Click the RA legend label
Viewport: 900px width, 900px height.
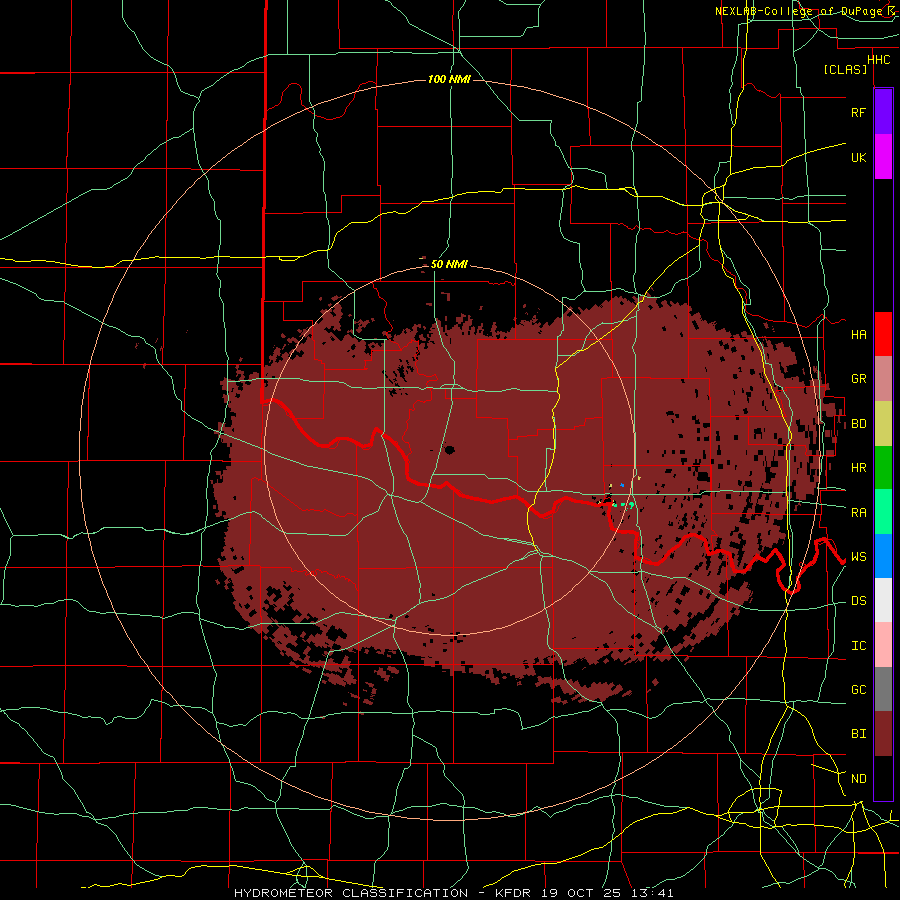pos(858,513)
